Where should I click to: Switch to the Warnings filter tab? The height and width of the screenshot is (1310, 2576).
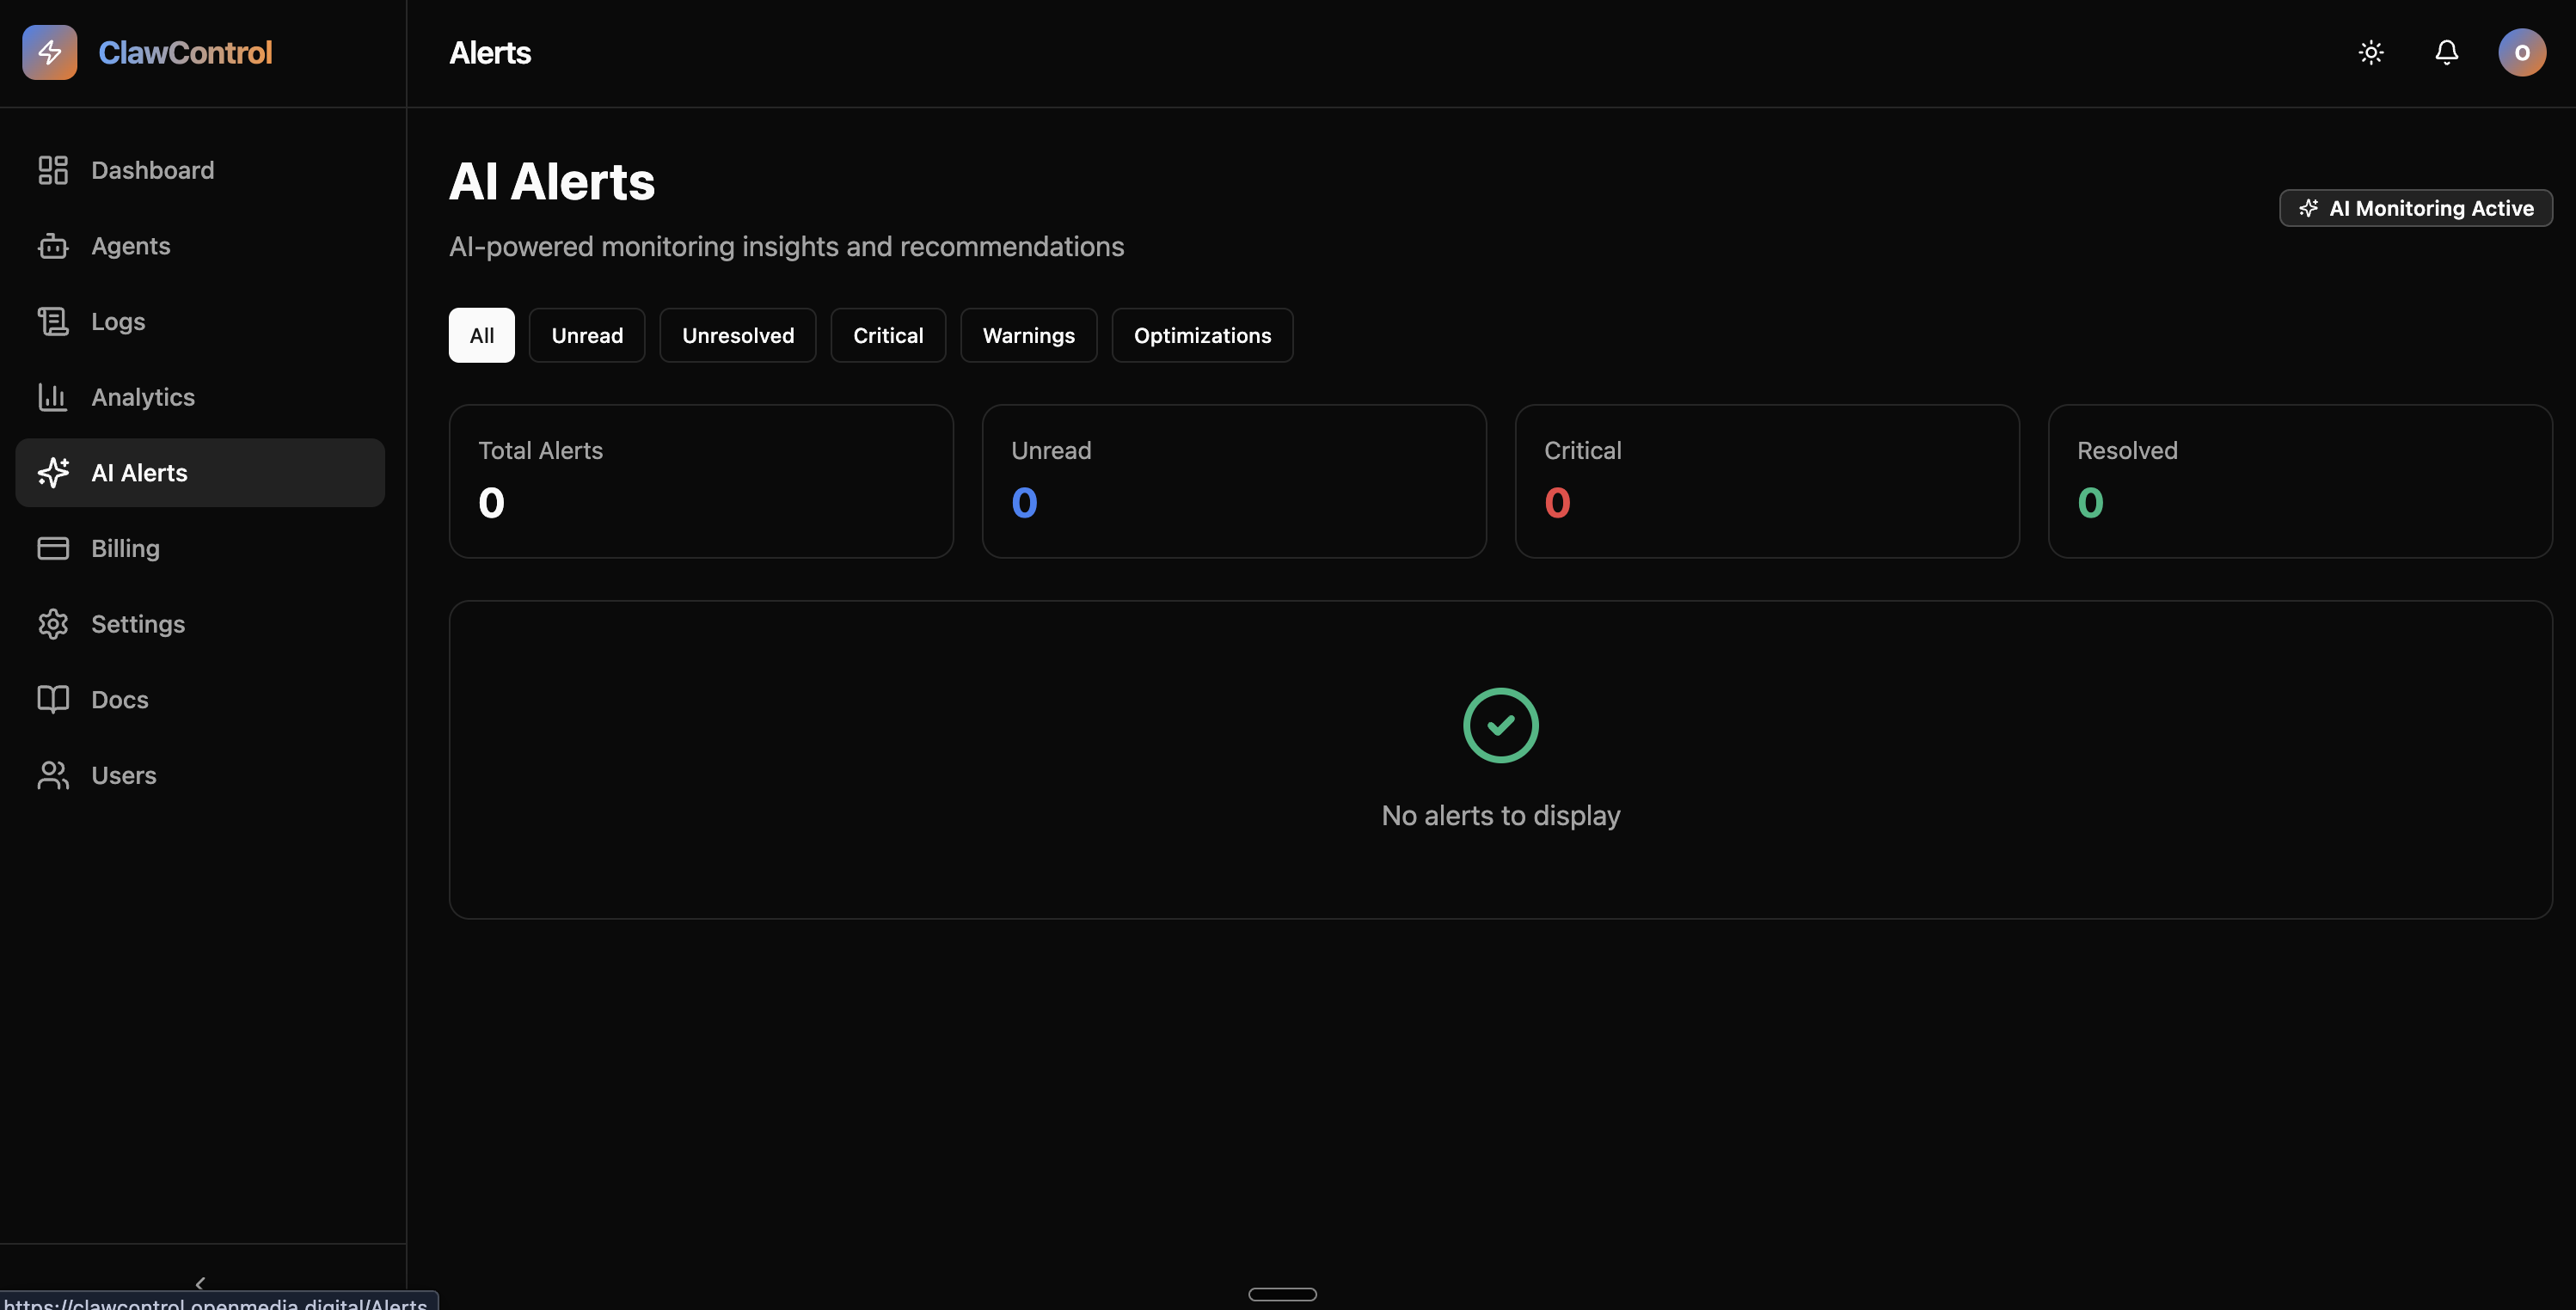coord(1029,335)
